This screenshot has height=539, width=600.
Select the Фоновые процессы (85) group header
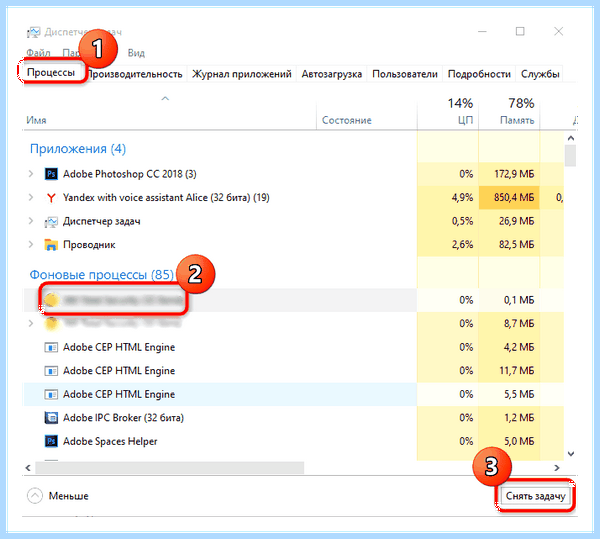click(101, 275)
